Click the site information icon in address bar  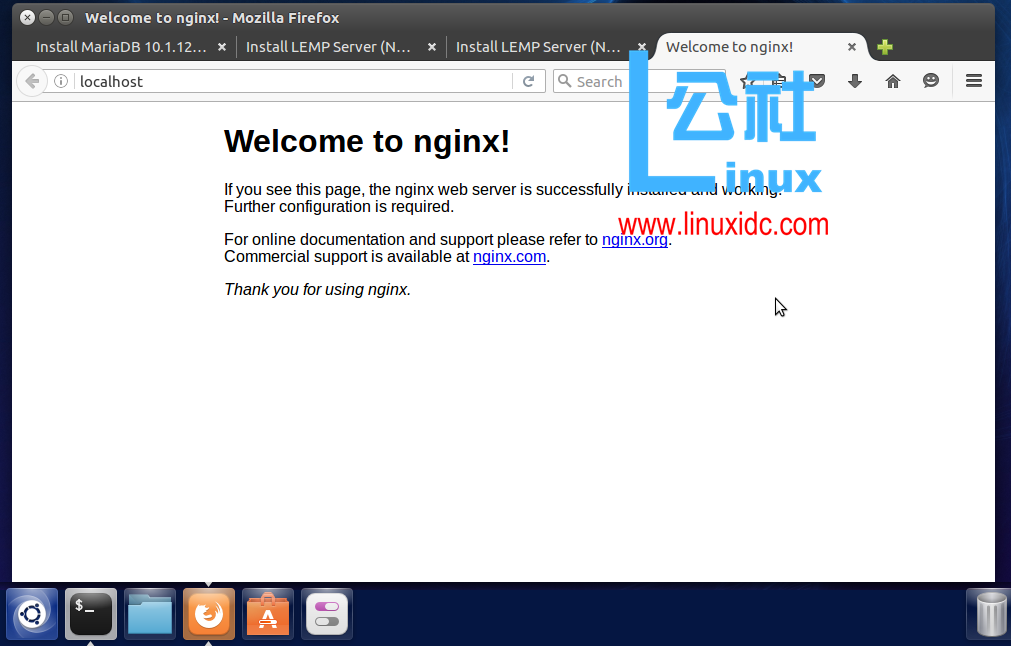(x=63, y=81)
